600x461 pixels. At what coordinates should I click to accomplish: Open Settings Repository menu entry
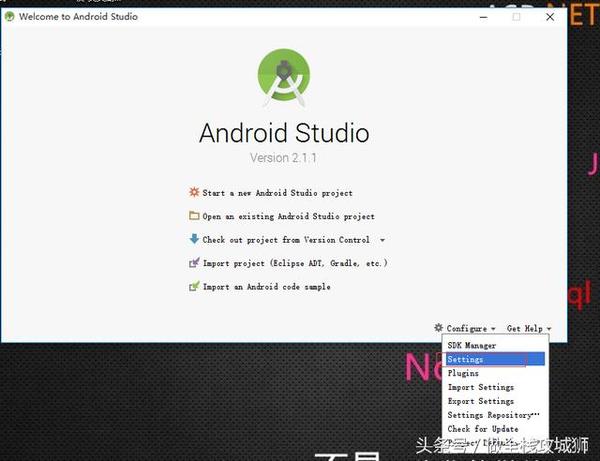coord(496,415)
